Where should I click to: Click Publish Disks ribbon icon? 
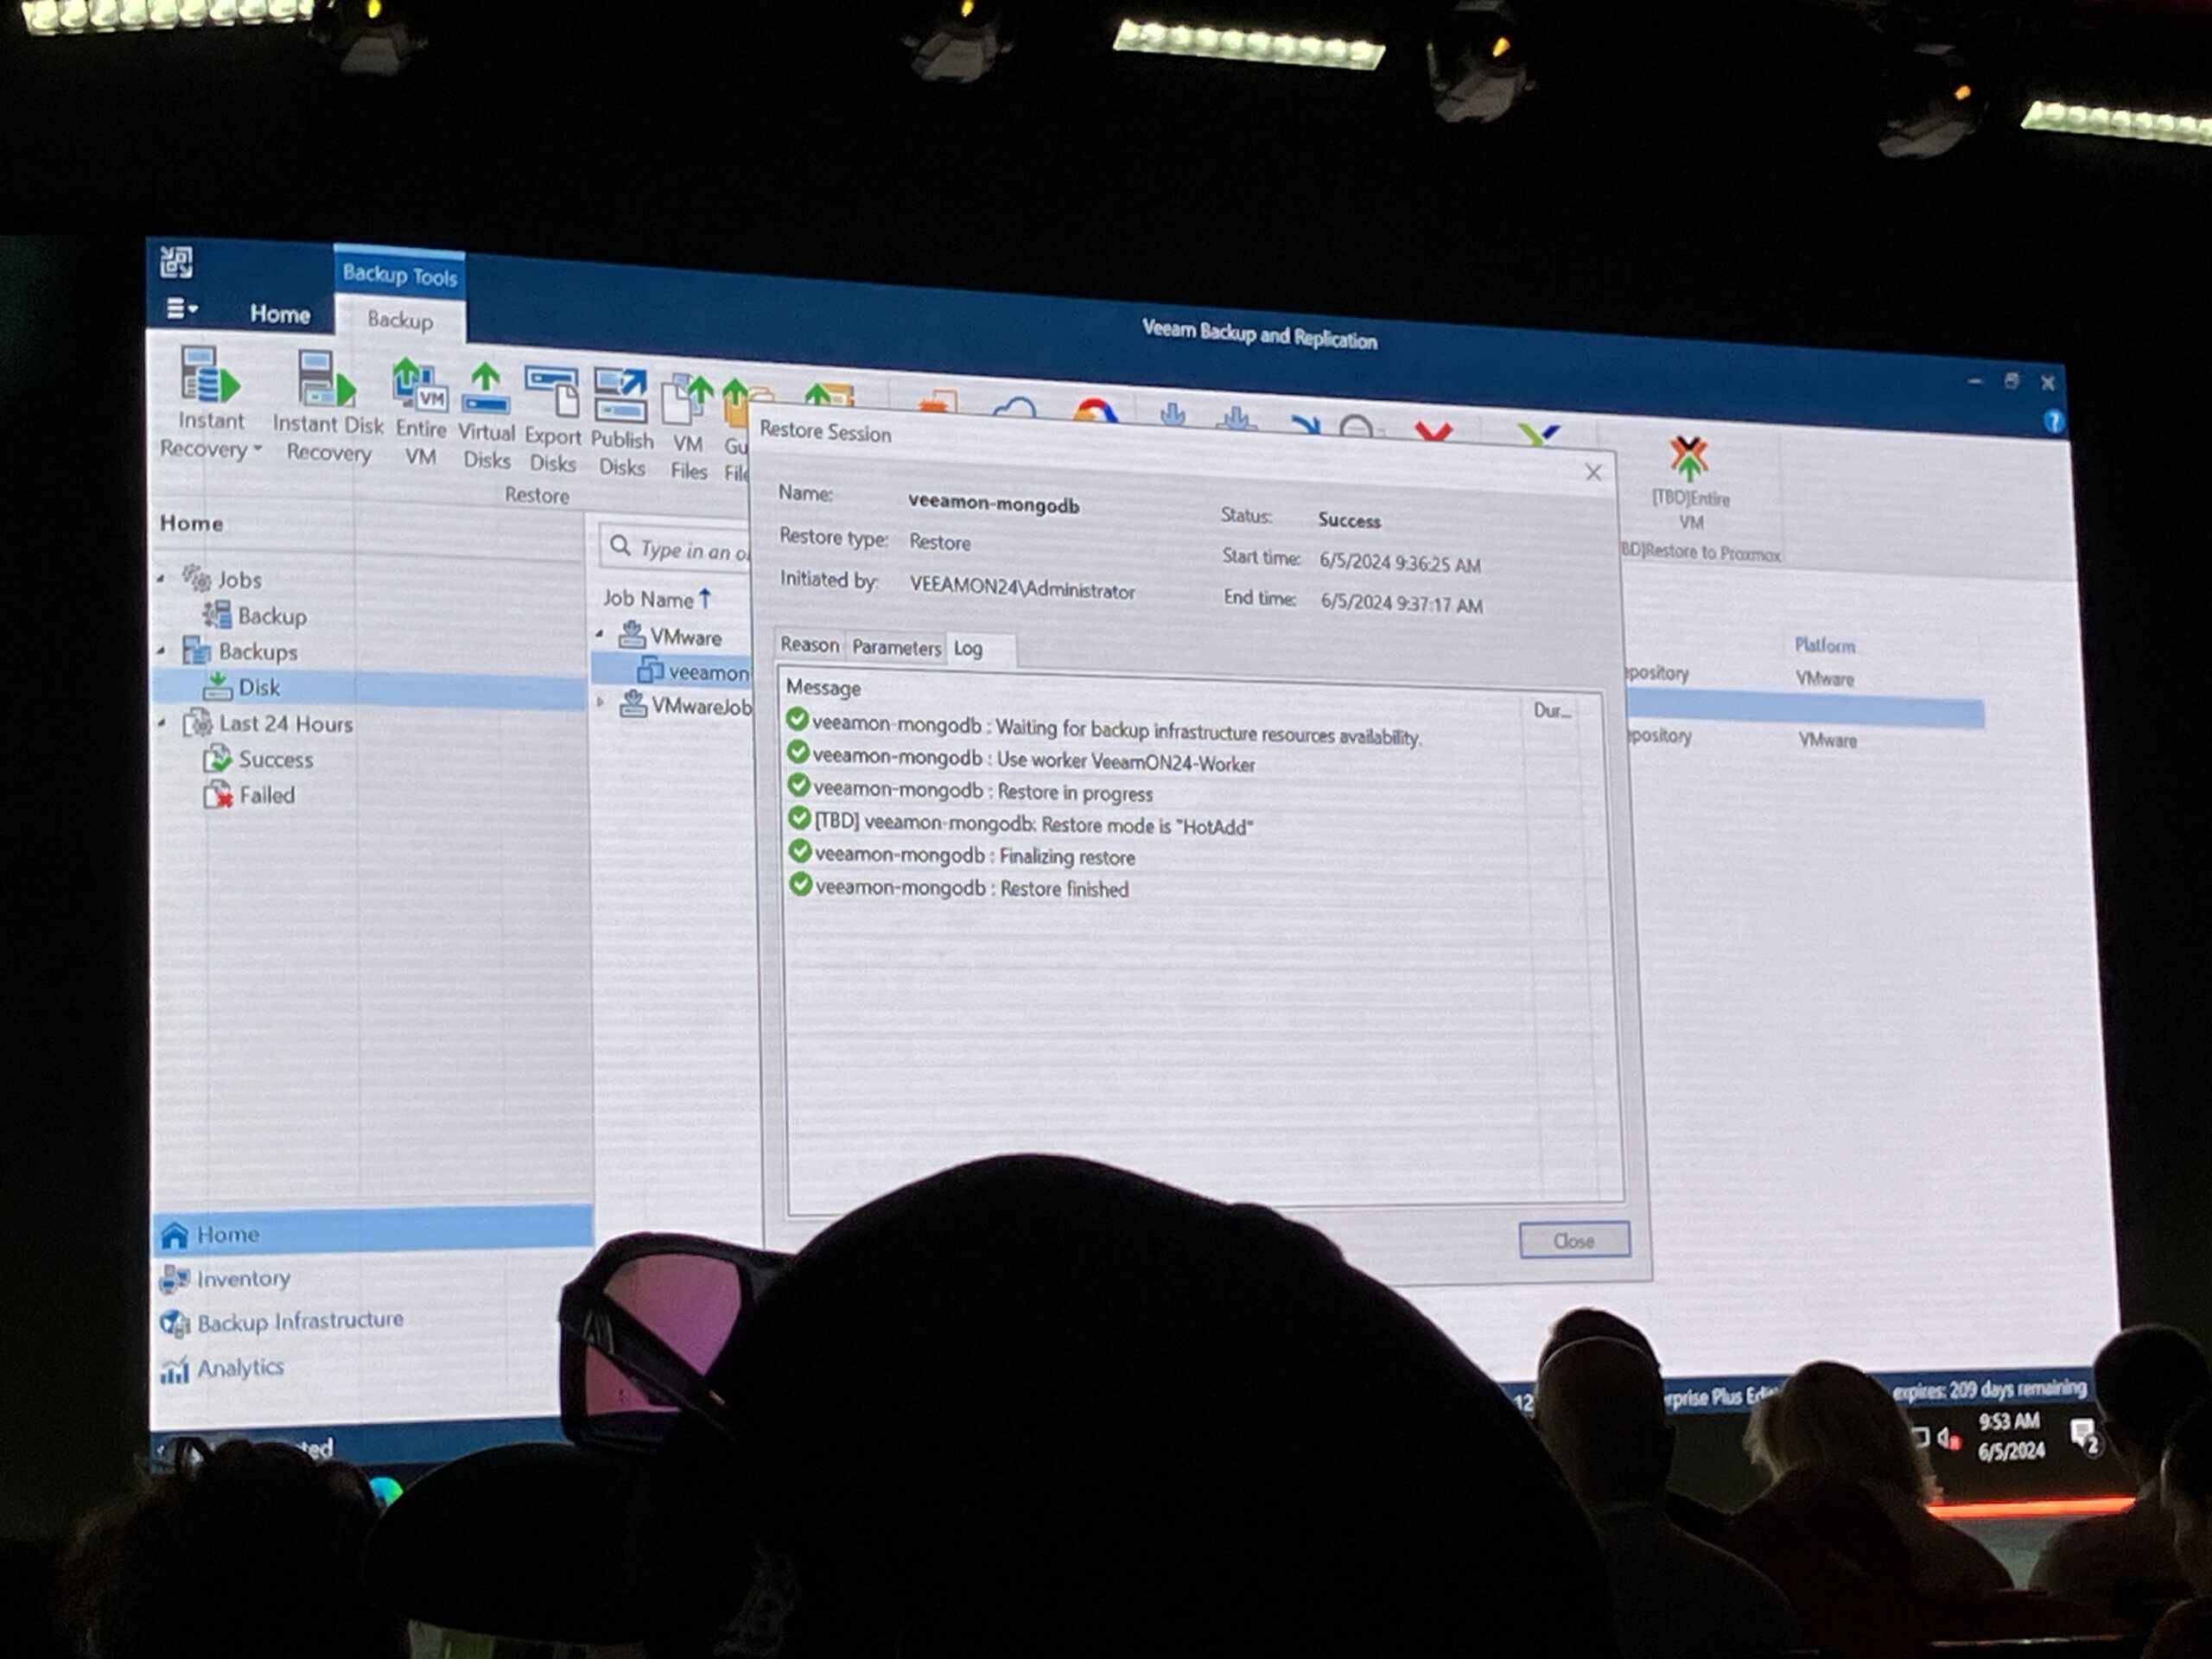[621, 396]
